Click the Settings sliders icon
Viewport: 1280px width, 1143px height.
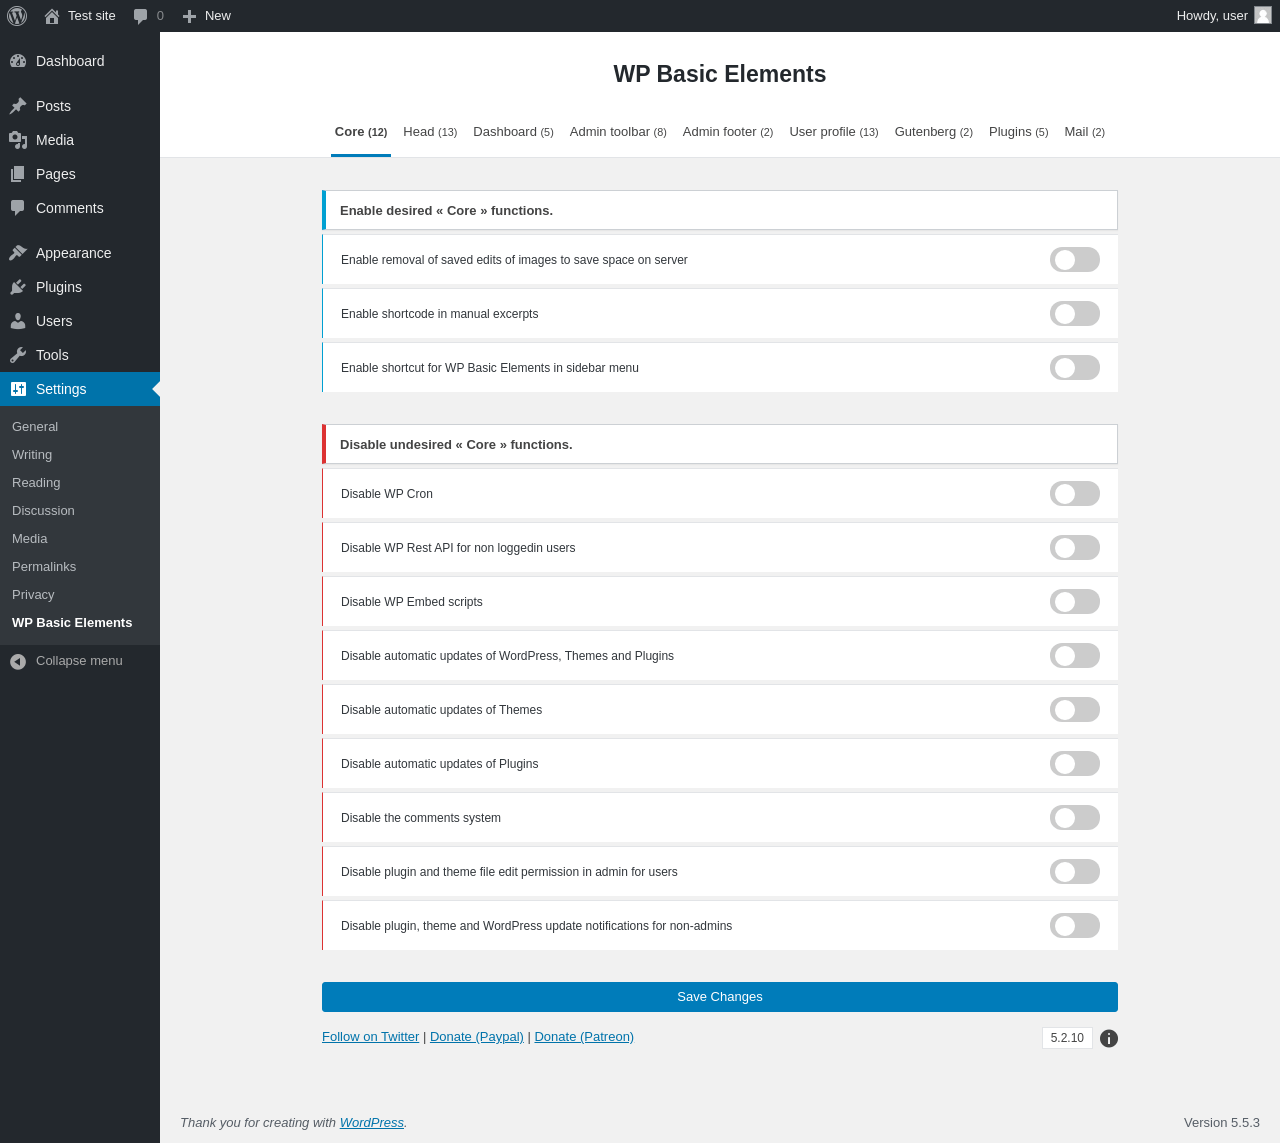[18, 389]
